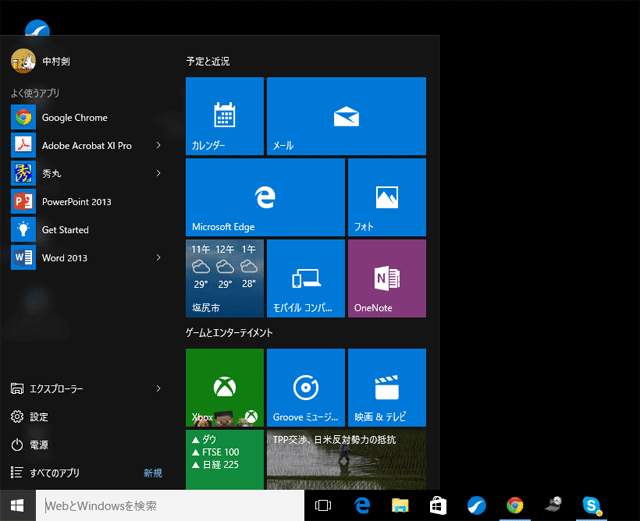640x521 pixels.
Task: Open the カレンダー calendar tile
Action: pyautogui.click(x=224, y=116)
